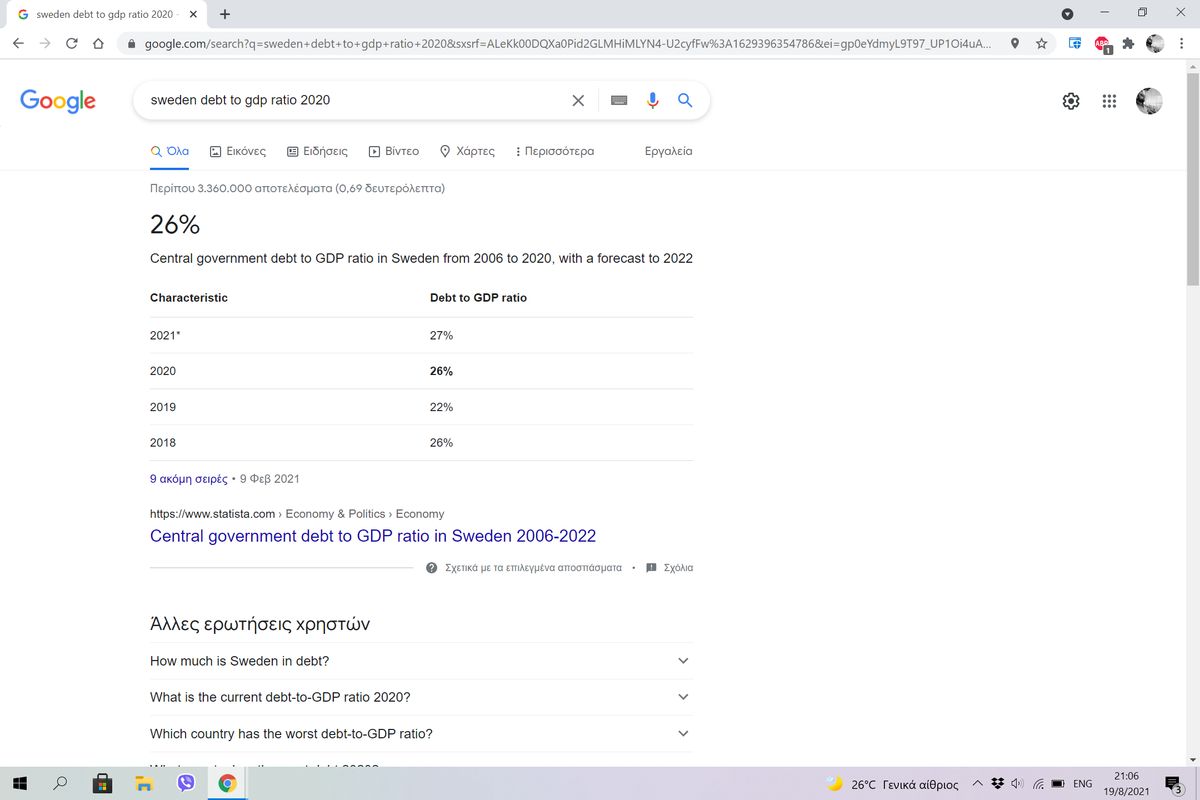Screen dimensions: 1200x800
Task: Show hidden system tray icons
Action: pos(978,784)
